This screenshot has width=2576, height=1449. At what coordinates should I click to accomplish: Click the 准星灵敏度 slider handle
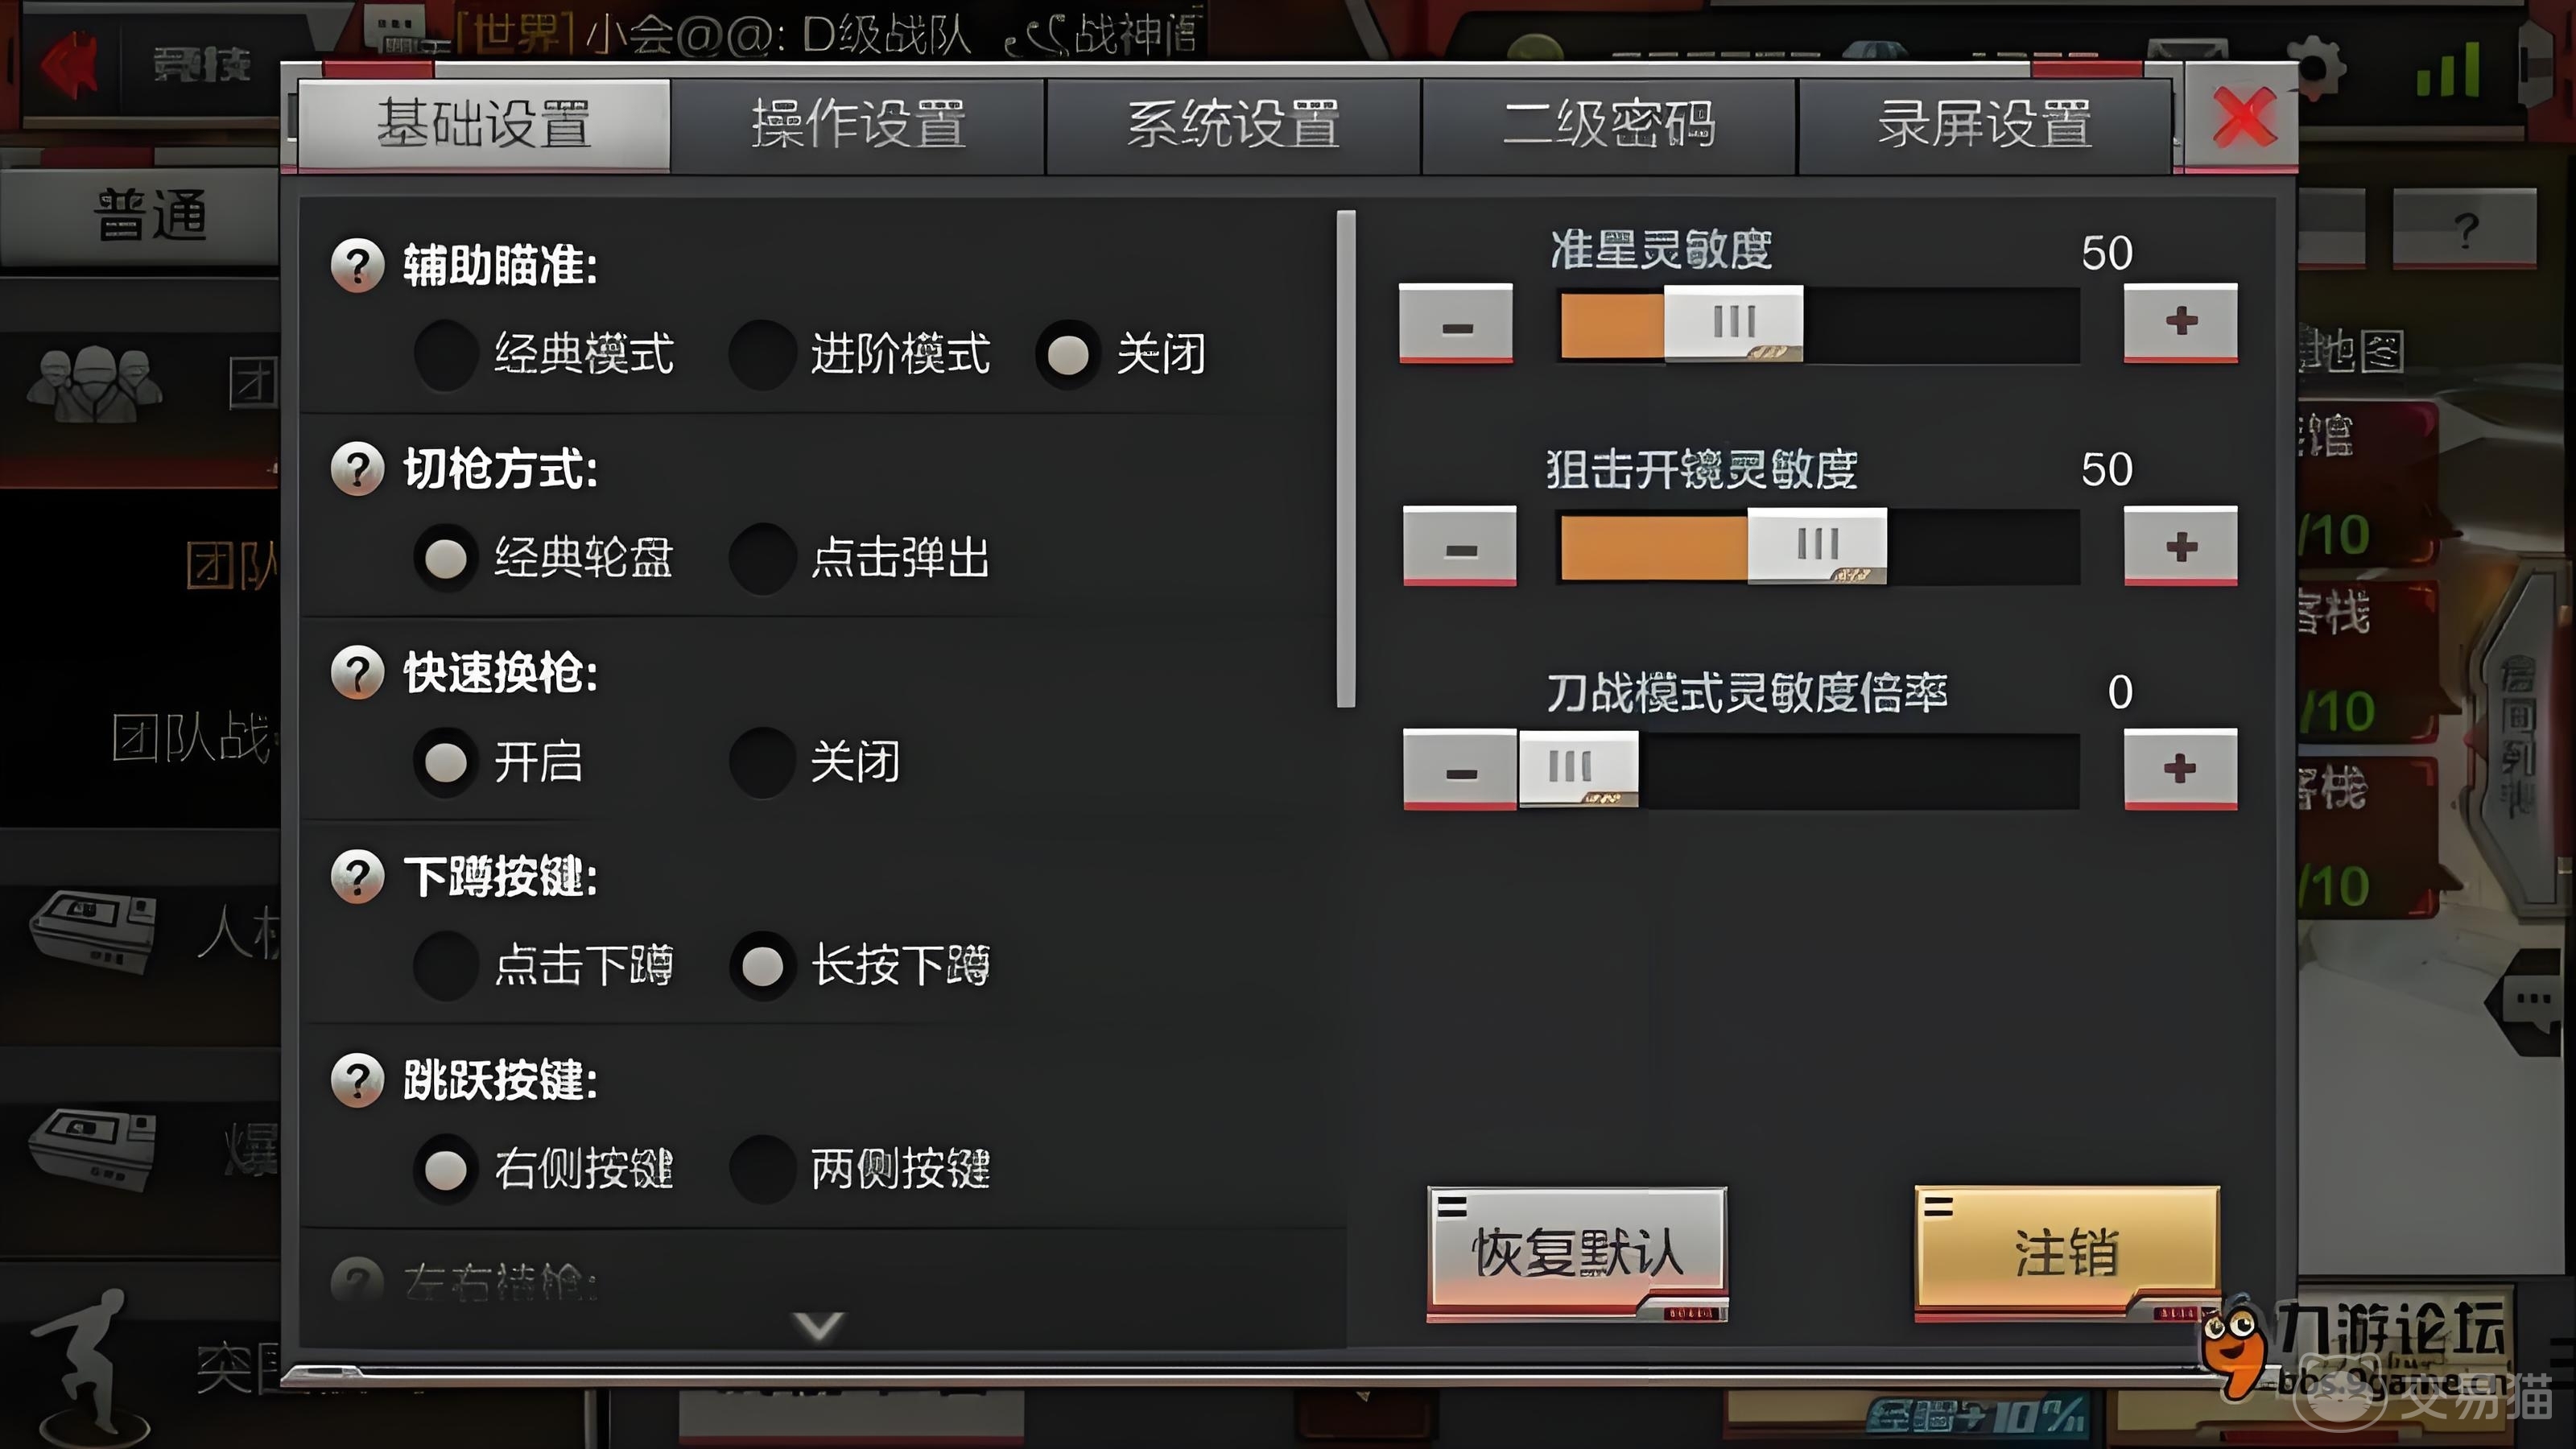click(1734, 323)
